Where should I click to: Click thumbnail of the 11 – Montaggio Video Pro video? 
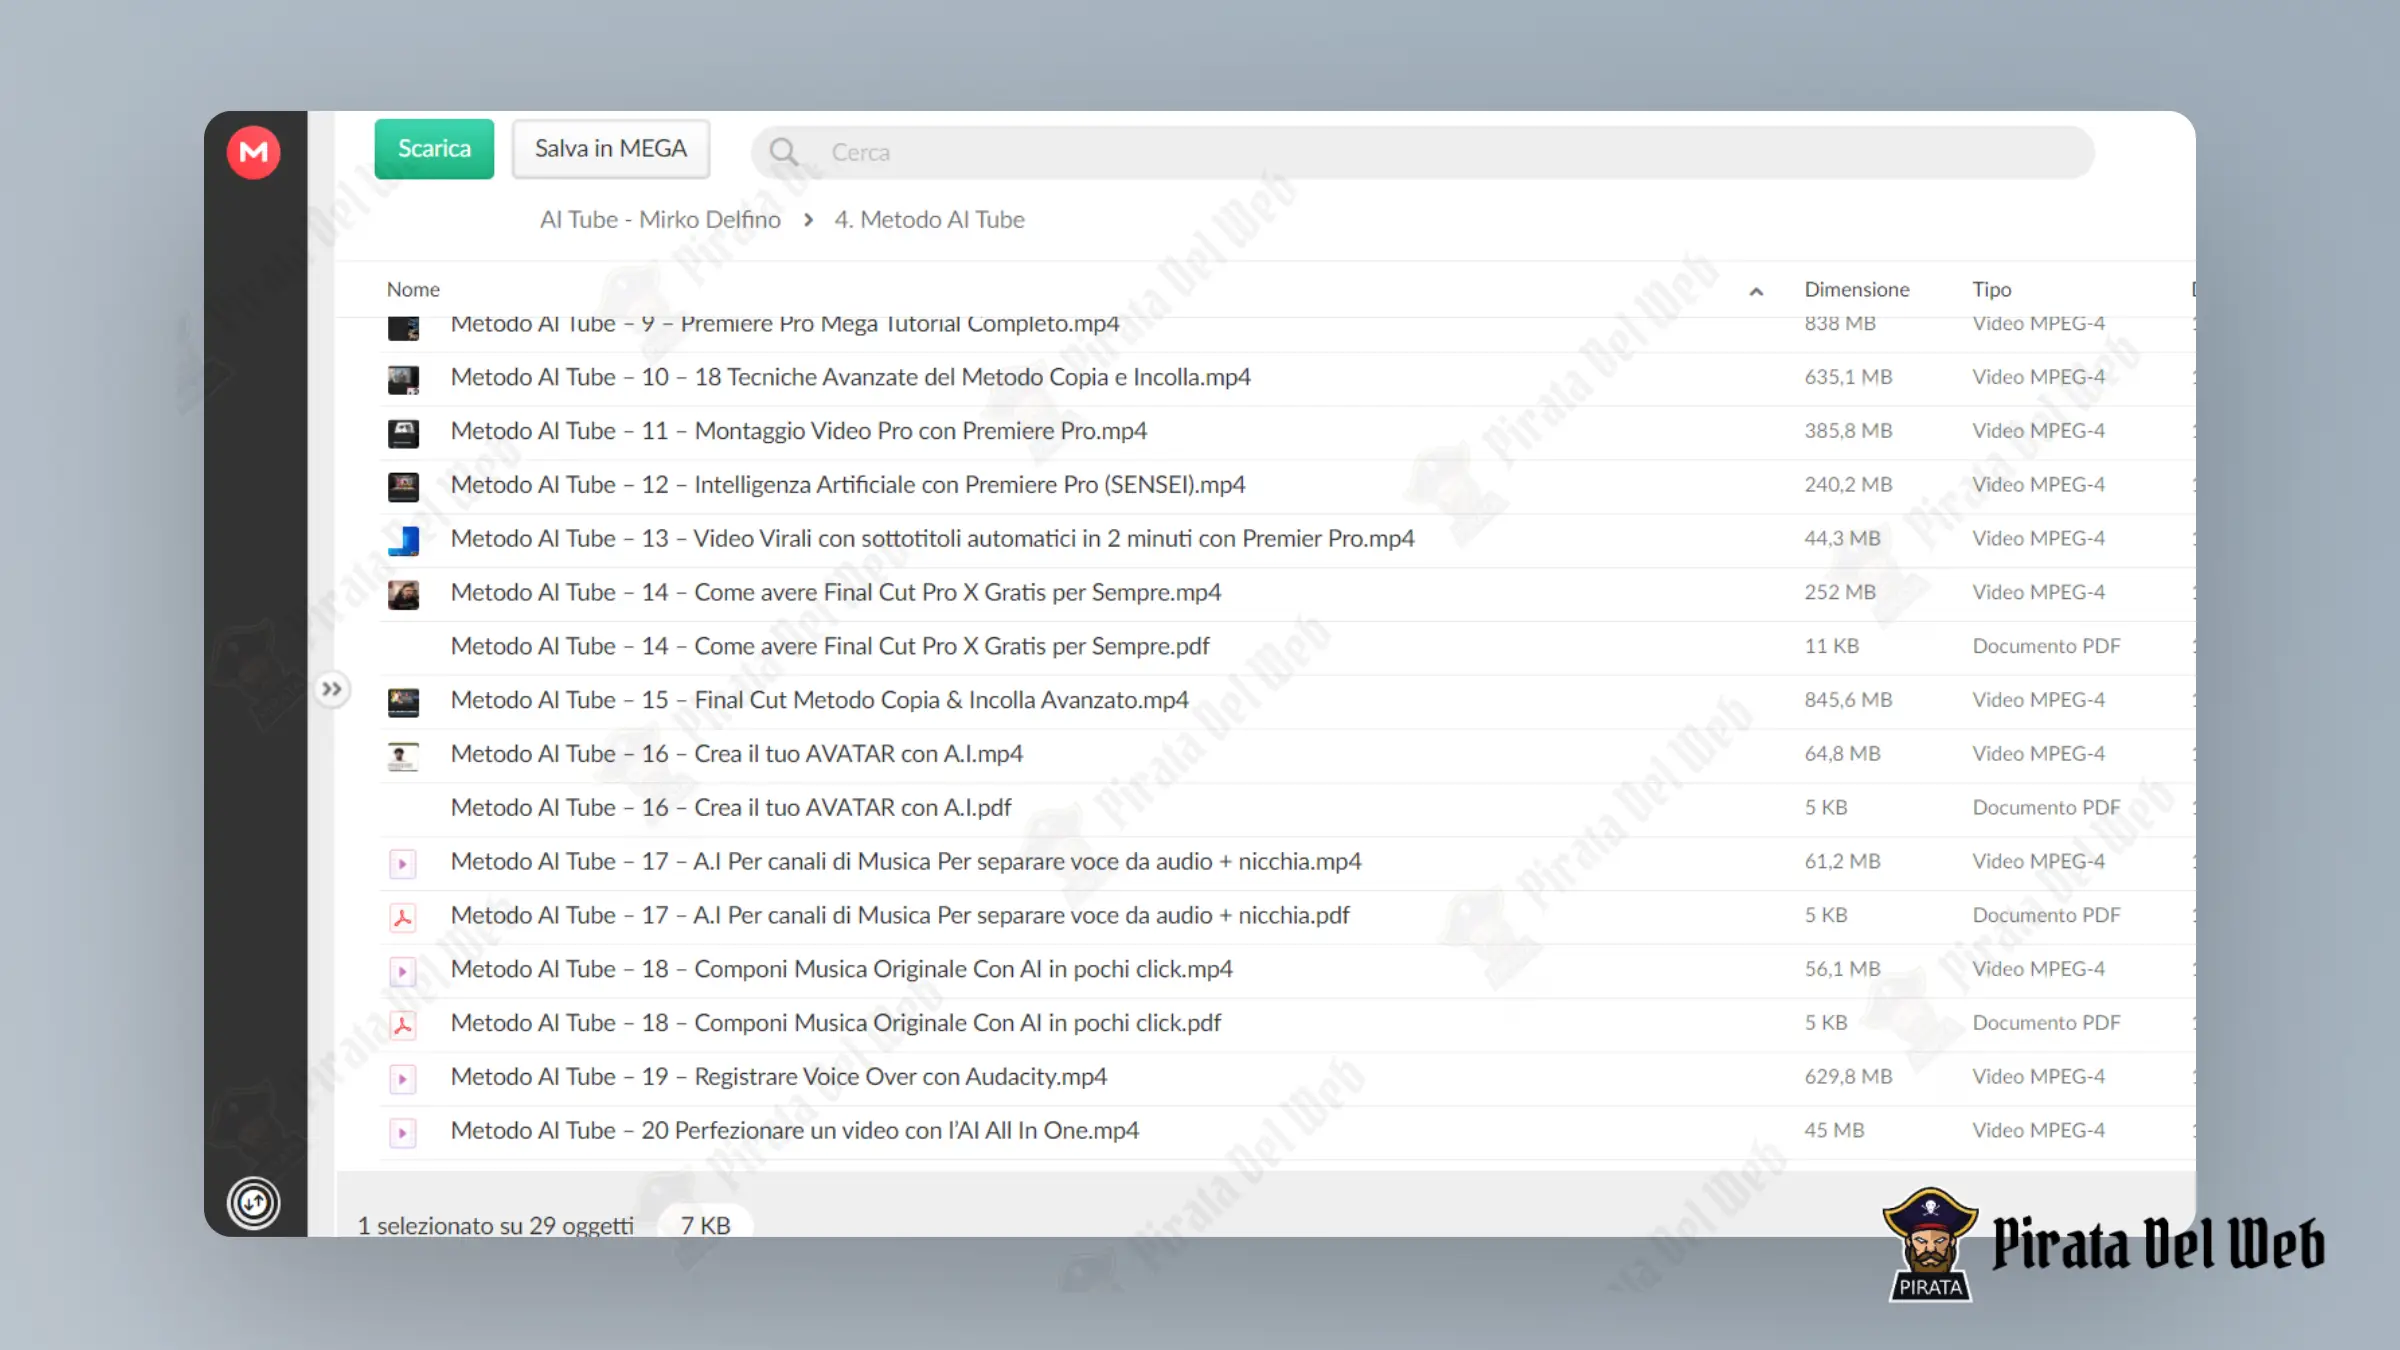click(x=403, y=433)
